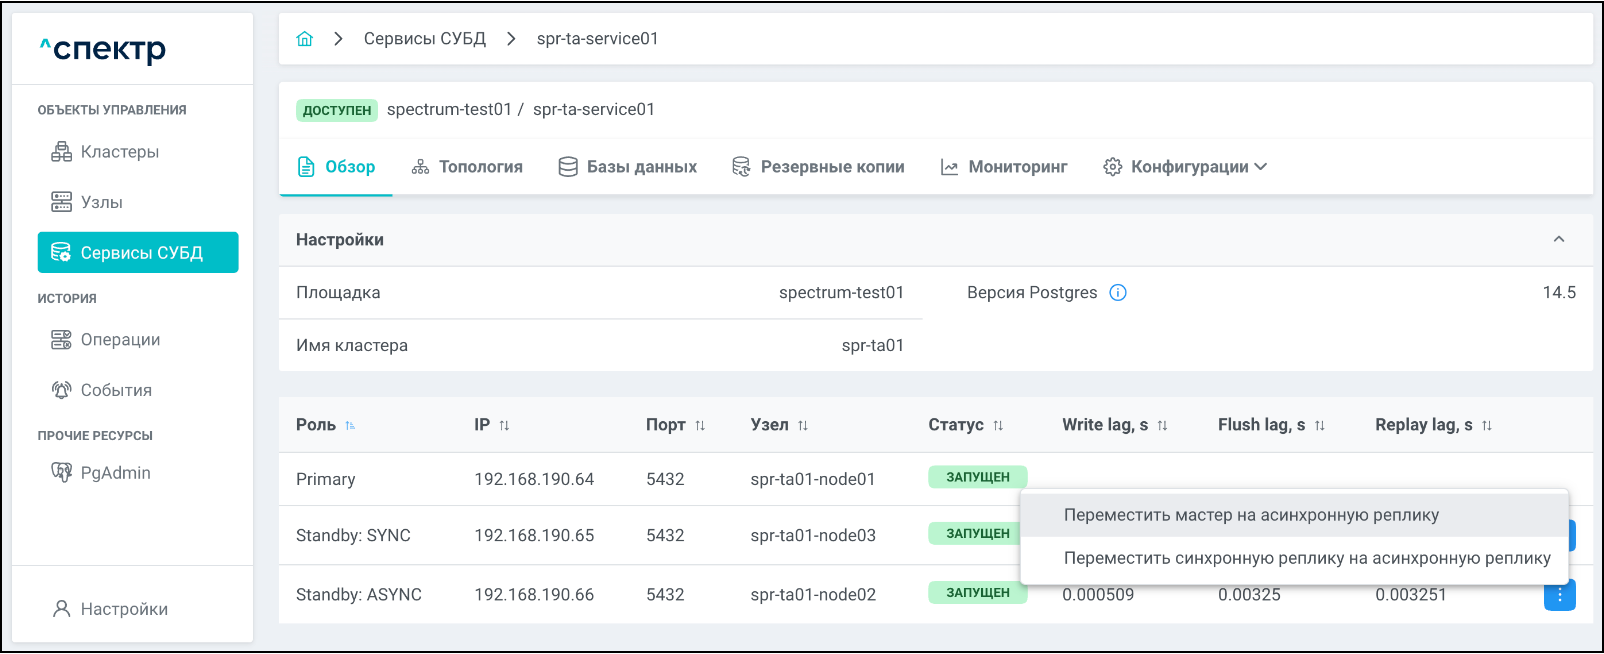Viewport: 1604px width, 654px height.
Task: Choose Переместить синхронную реплику на асинхронную реплику
Action: 1306,558
